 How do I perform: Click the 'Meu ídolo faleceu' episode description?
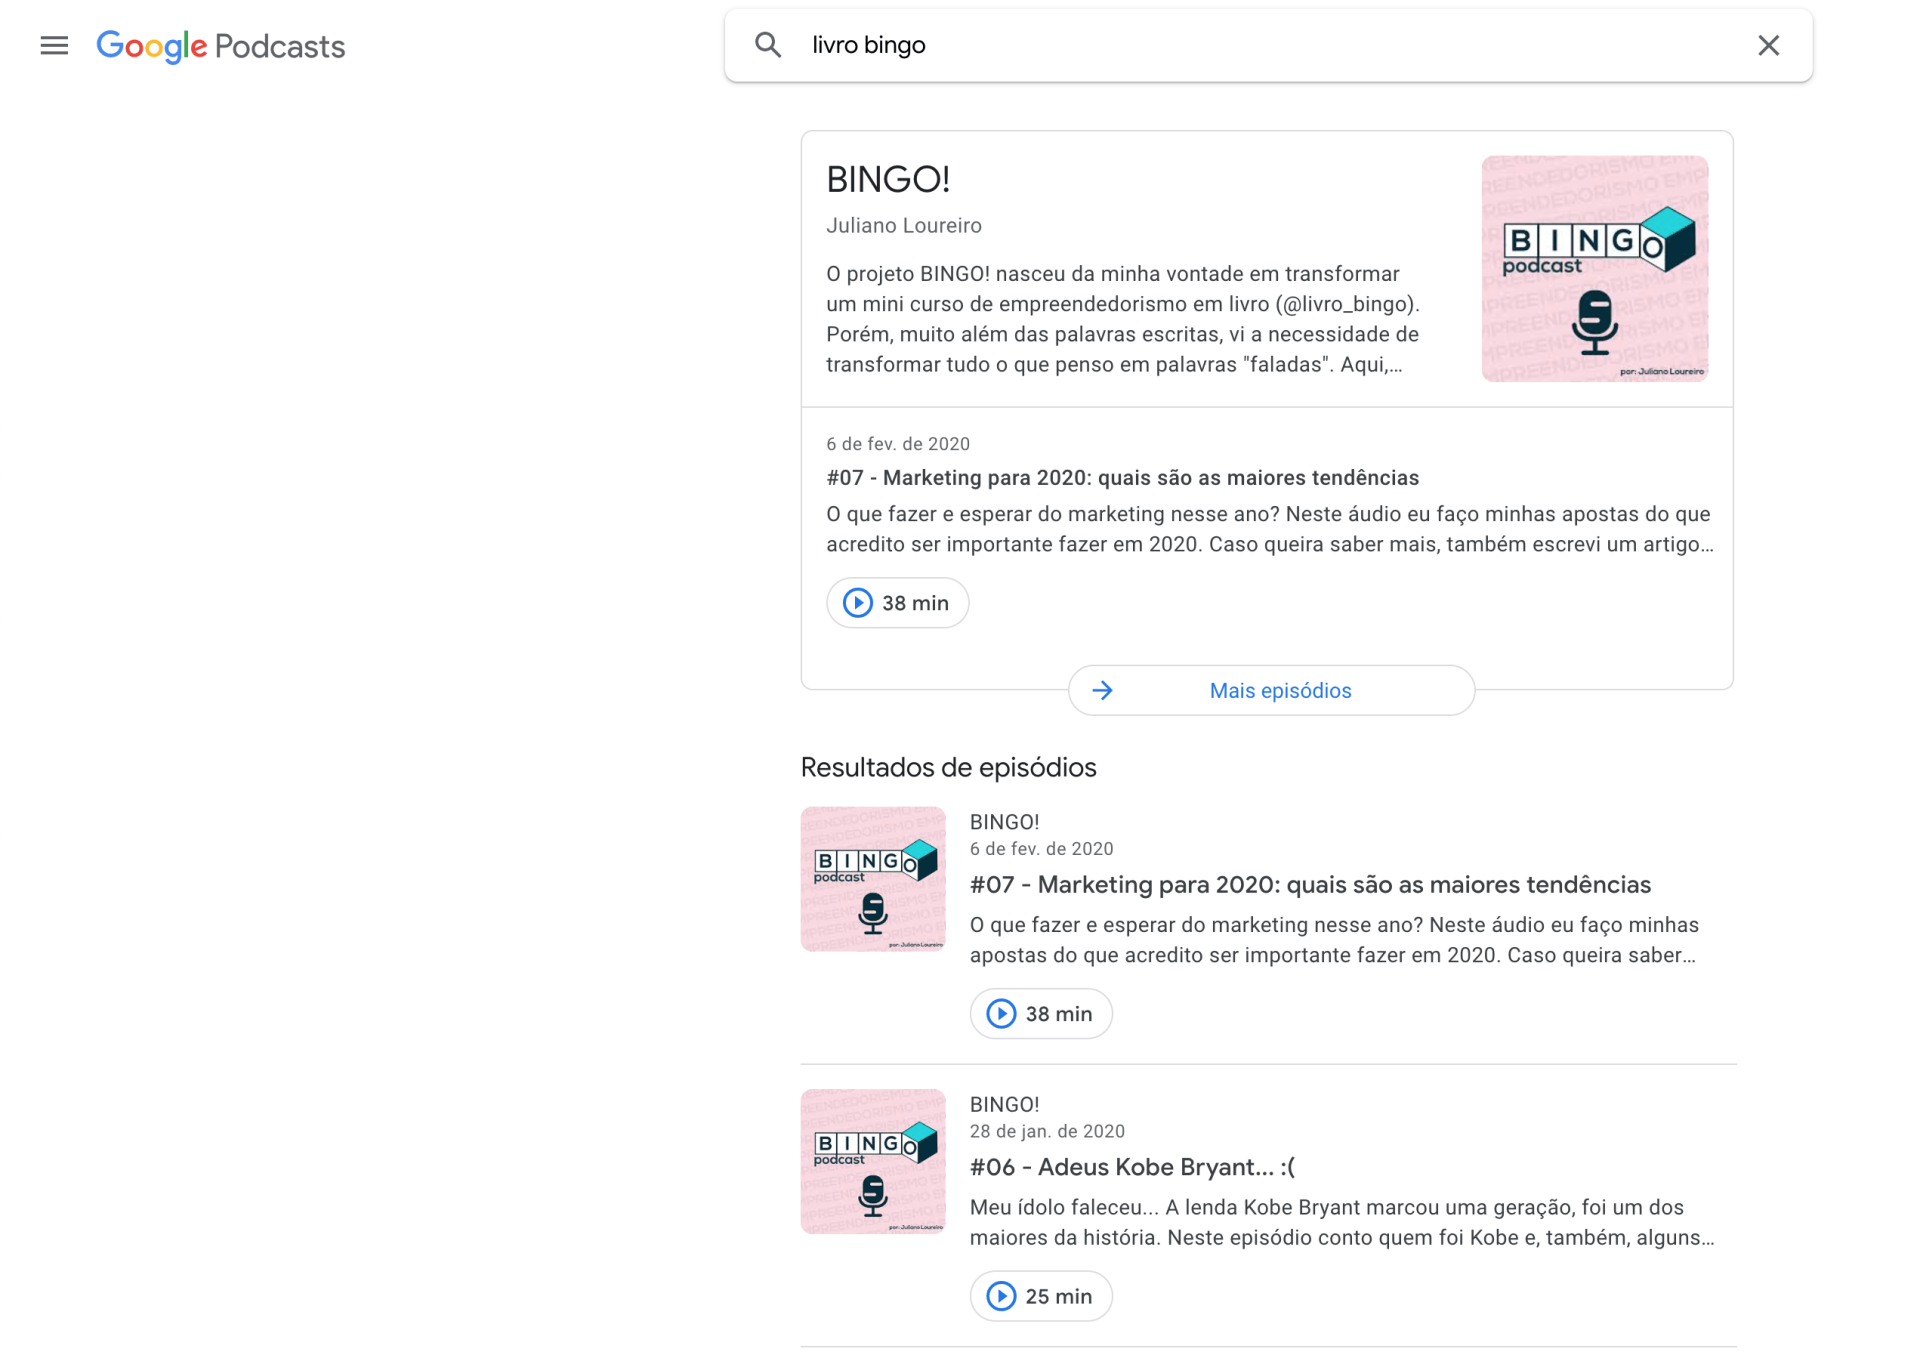coord(1342,1222)
